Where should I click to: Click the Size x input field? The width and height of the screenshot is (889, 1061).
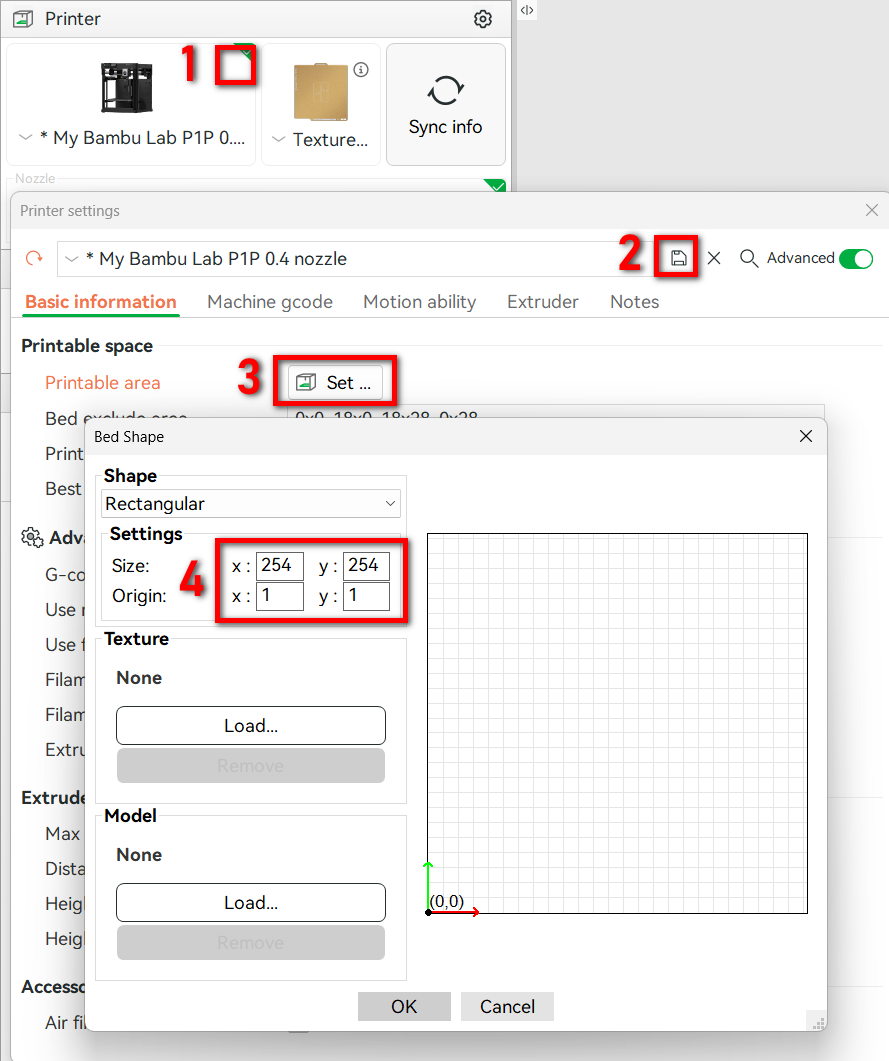point(279,566)
